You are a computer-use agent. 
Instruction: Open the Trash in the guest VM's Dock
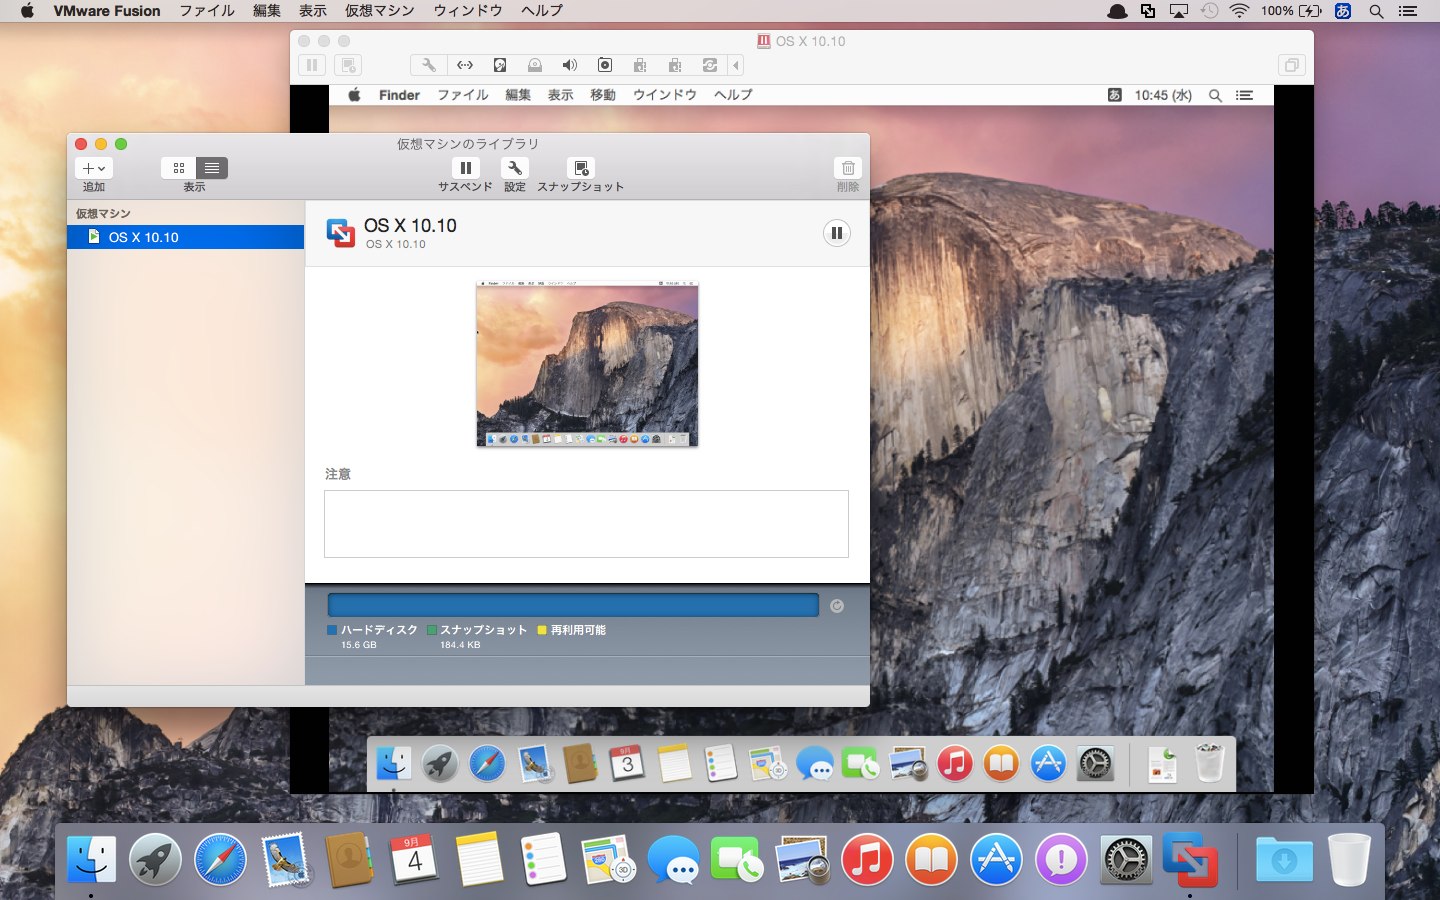(1210, 765)
